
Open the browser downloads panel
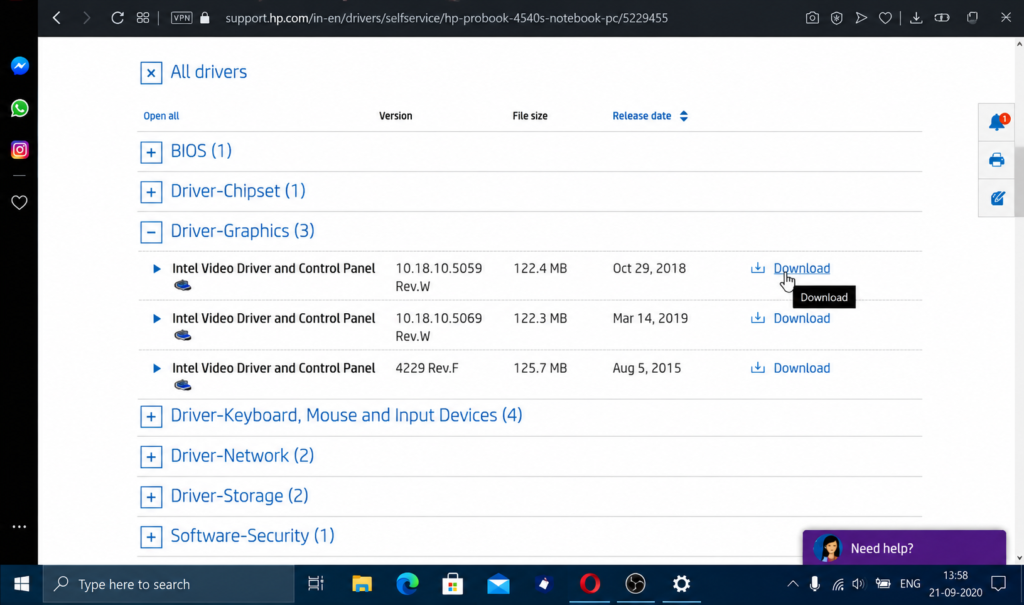click(916, 18)
